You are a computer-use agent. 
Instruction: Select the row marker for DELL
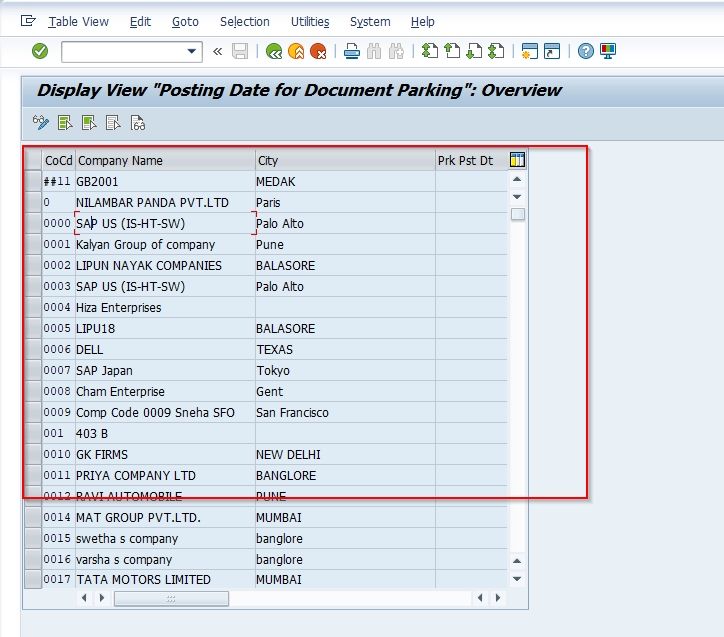33,349
